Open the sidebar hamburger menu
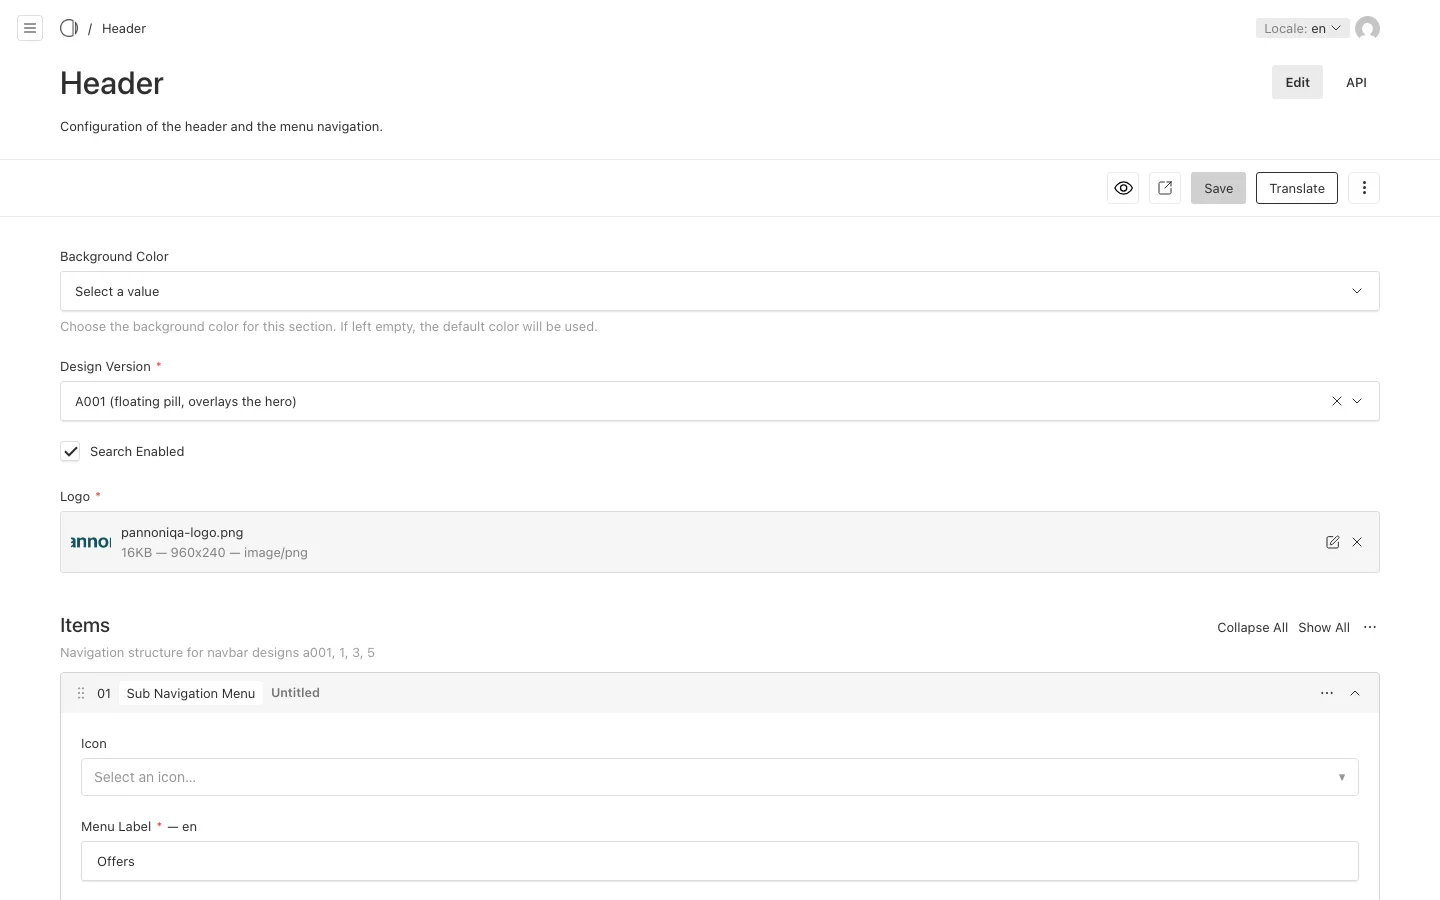The height and width of the screenshot is (900, 1440). tap(30, 28)
